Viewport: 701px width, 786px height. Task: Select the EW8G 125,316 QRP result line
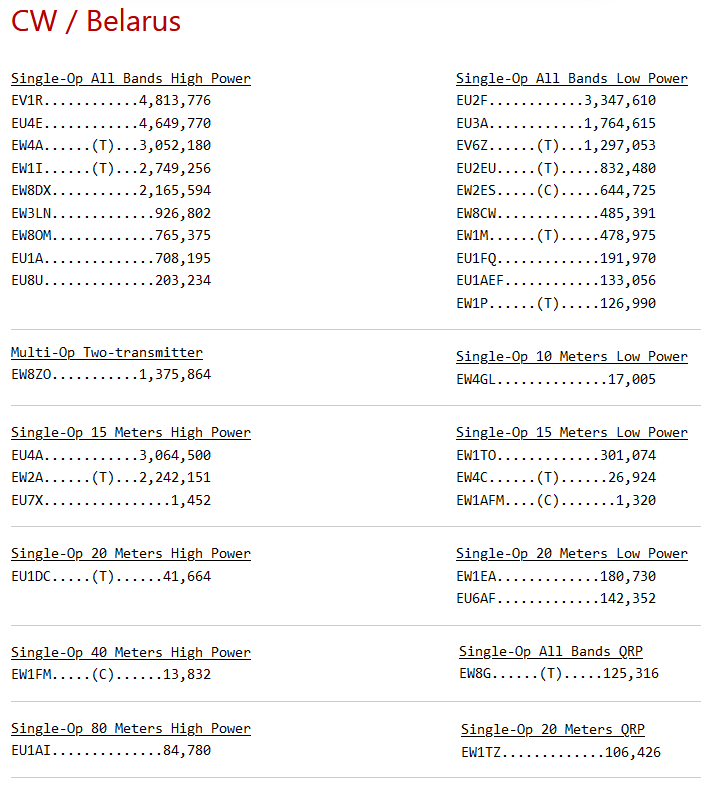pos(559,673)
